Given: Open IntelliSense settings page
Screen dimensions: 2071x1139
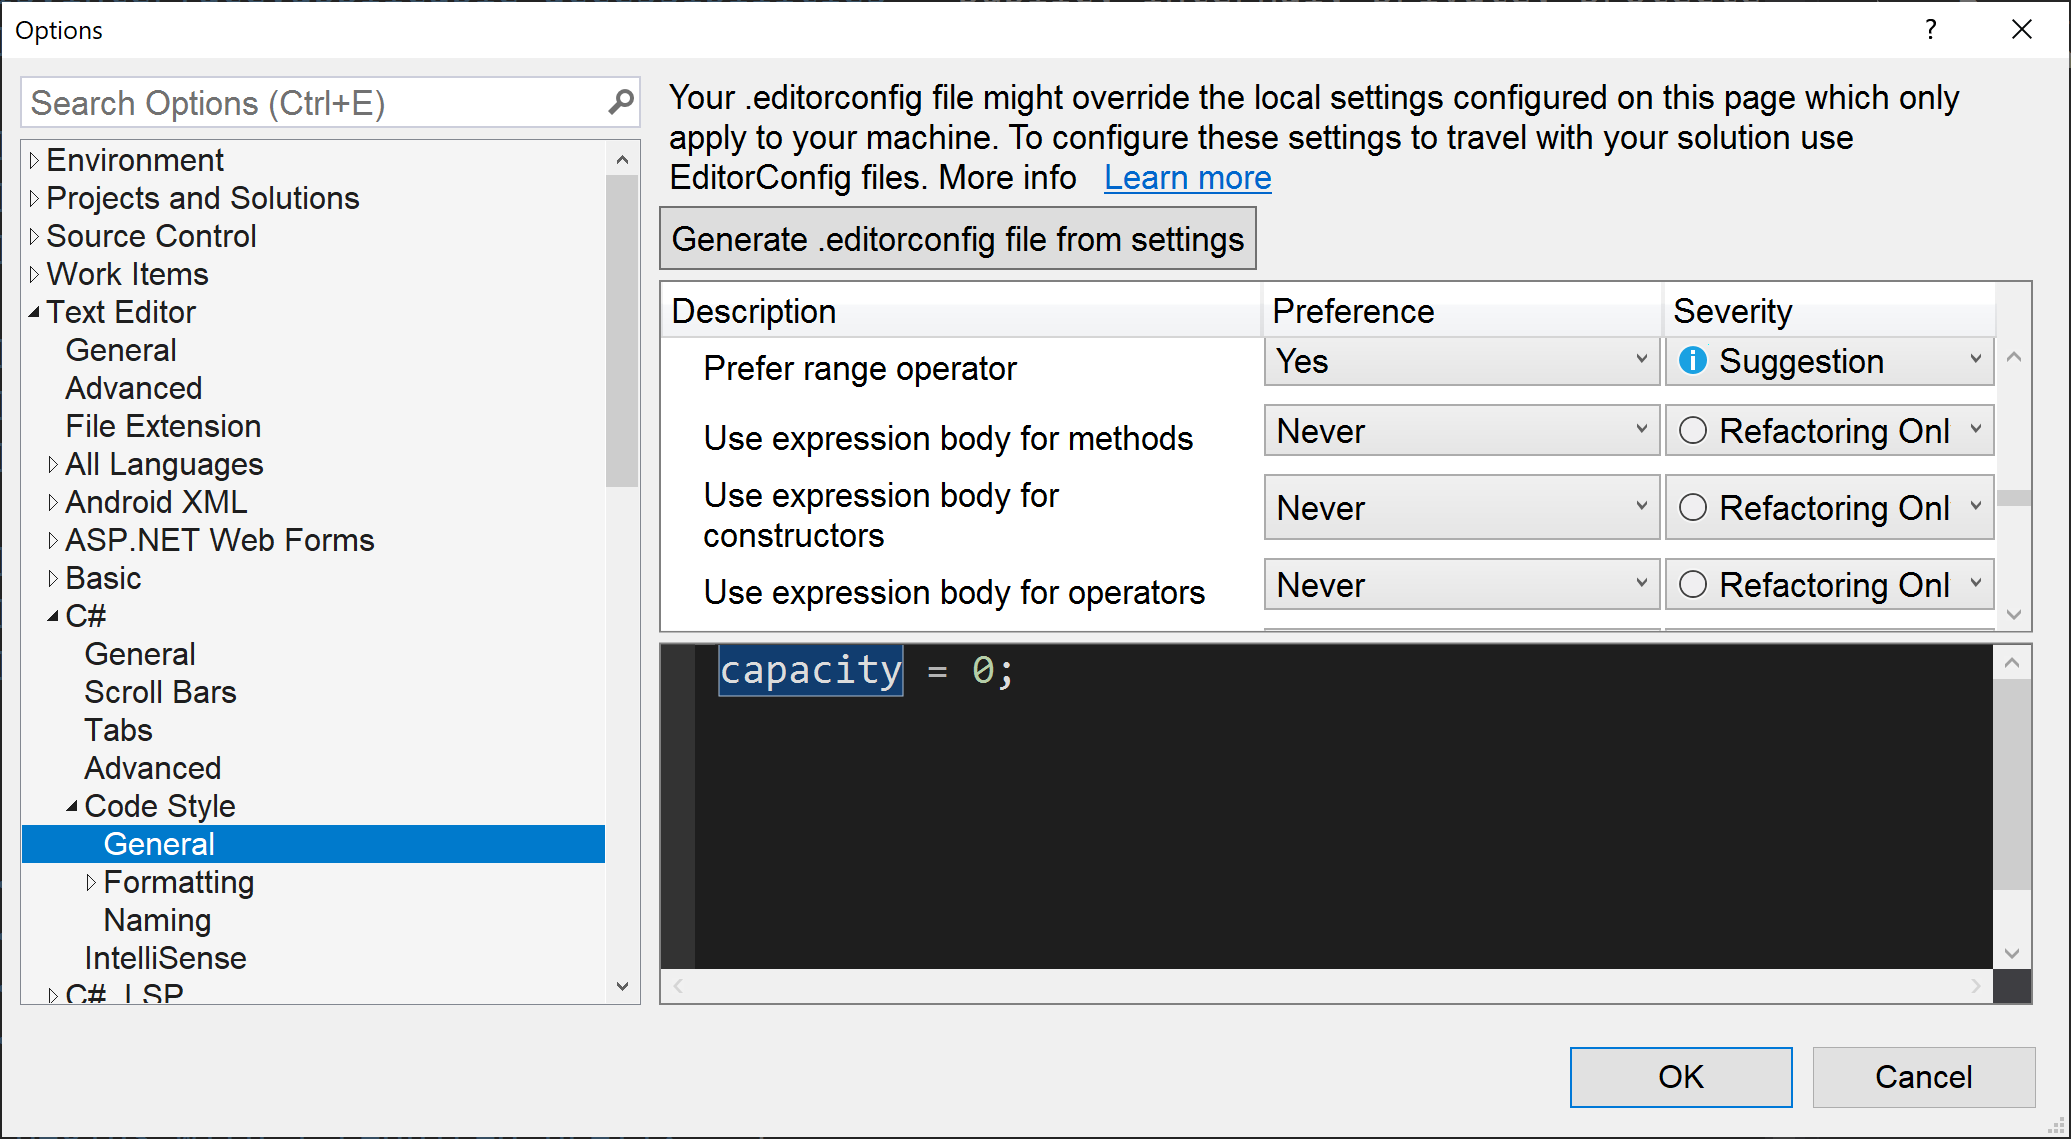Looking at the screenshot, I should (x=165, y=958).
